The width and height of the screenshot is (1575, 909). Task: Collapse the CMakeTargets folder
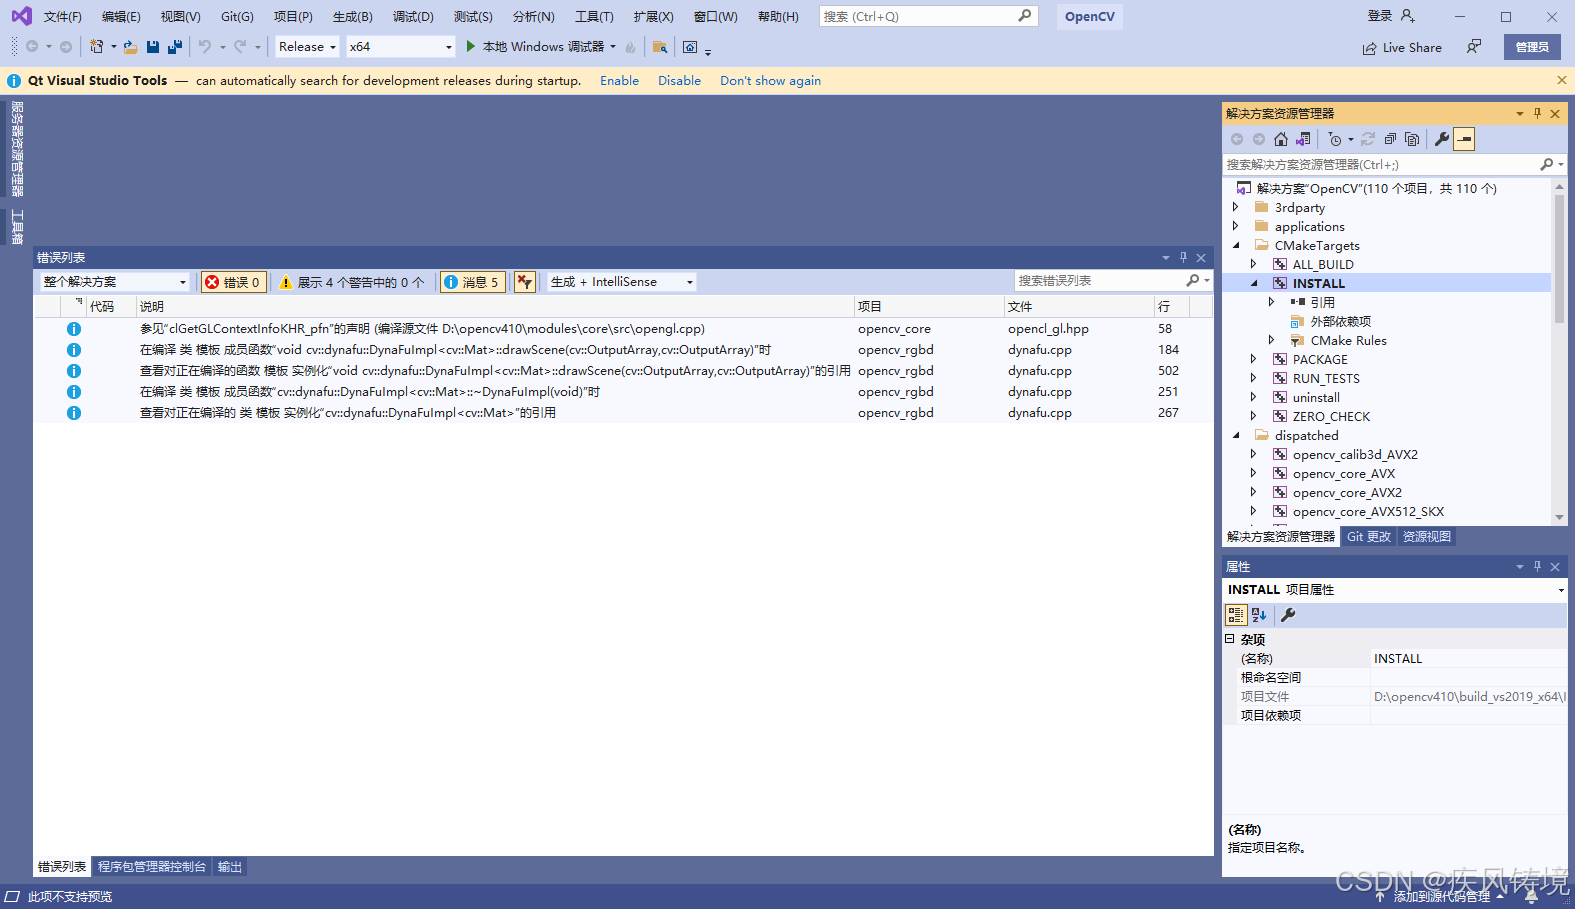click(1236, 245)
